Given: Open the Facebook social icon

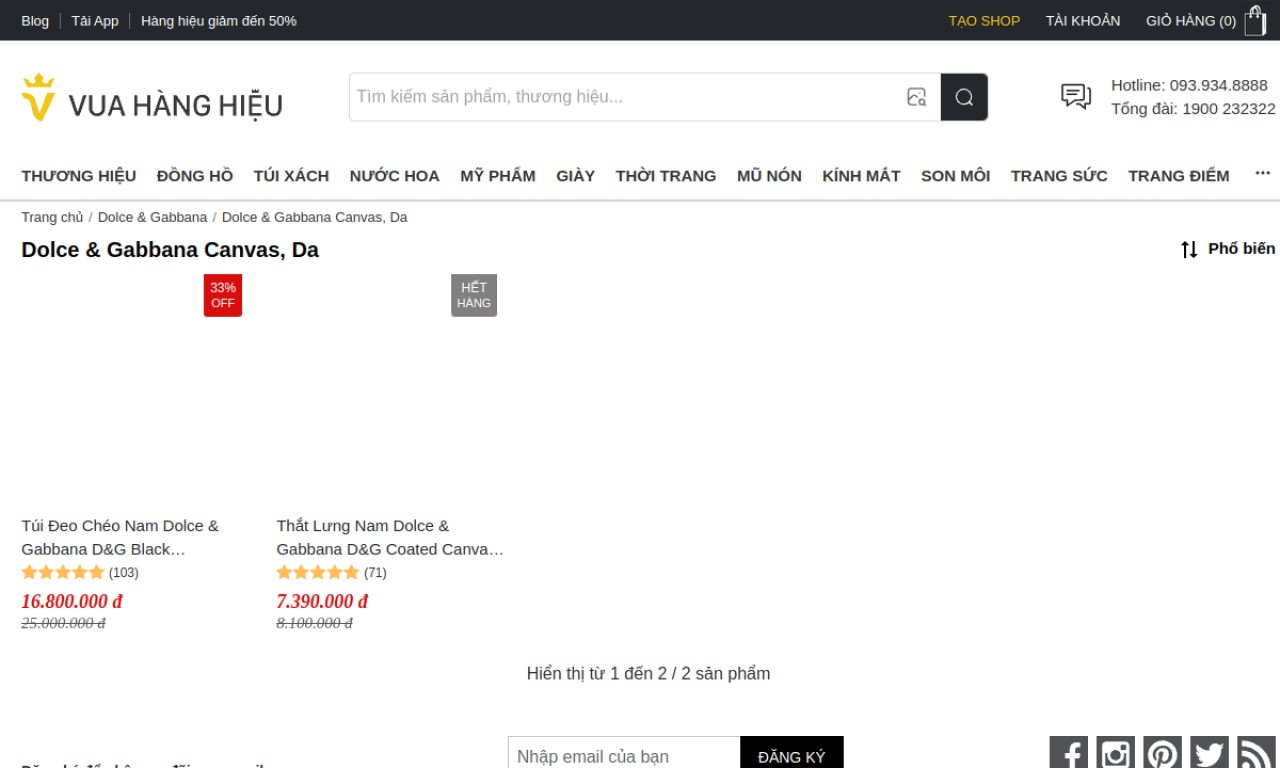Looking at the screenshot, I should pos(1069,754).
